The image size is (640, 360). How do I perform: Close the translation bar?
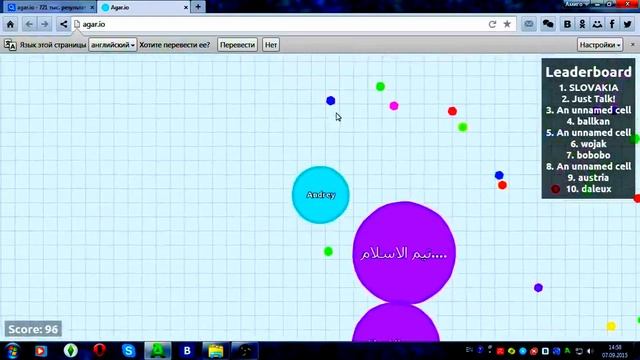click(x=633, y=44)
